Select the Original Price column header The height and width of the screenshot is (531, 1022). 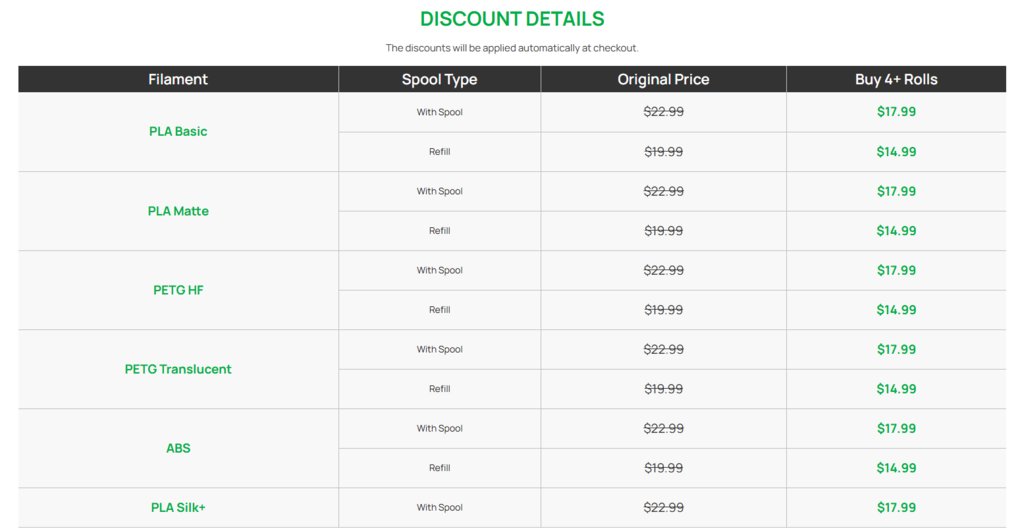pos(664,79)
